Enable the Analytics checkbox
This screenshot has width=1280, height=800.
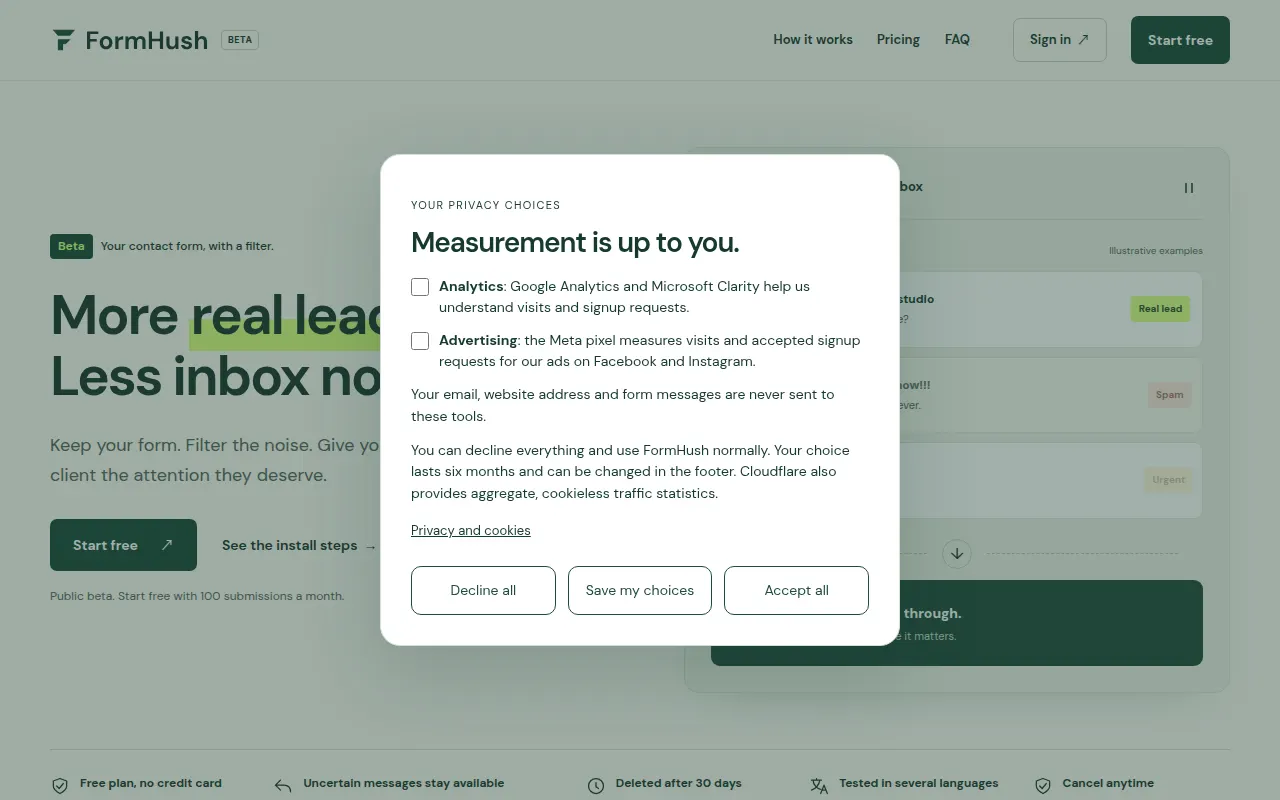[420, 287]
